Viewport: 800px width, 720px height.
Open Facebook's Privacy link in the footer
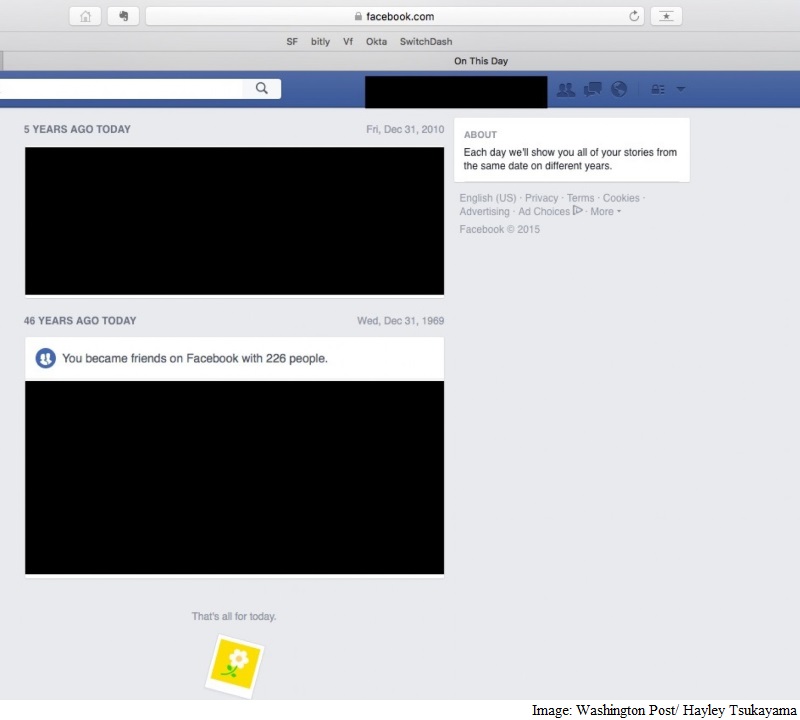[541, 198]
